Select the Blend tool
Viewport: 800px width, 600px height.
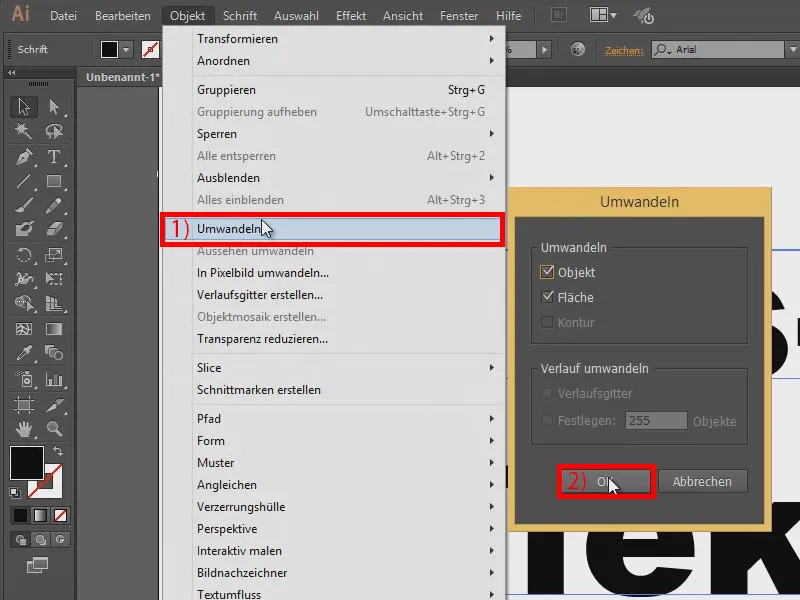(x=54, y=353)
